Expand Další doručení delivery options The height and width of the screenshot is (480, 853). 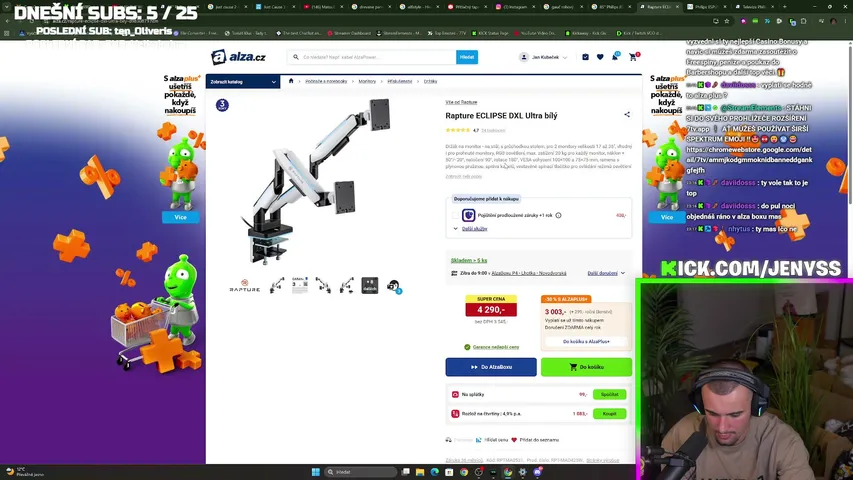click(x=606, y=273)
